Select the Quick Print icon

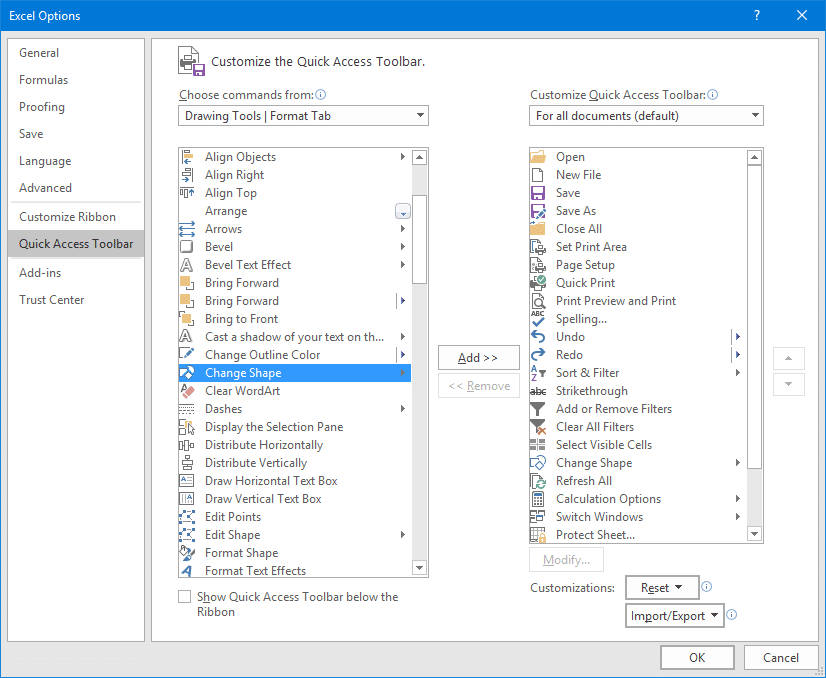click(x=538, y=283)
